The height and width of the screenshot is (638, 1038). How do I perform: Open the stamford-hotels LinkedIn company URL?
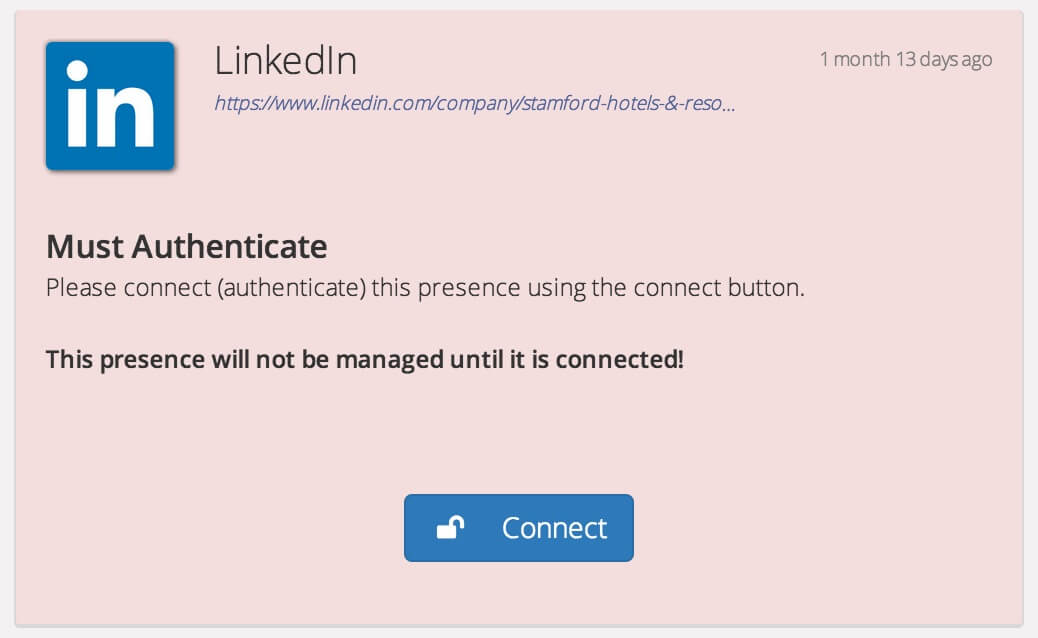474,103
